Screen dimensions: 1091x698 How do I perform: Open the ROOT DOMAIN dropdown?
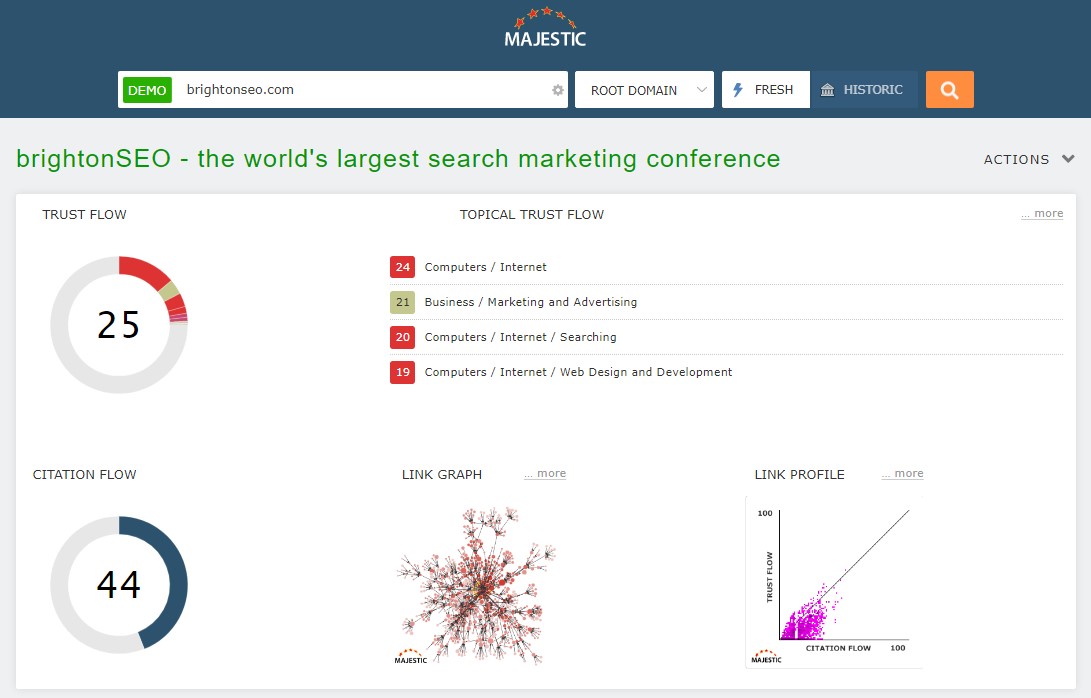644,90
